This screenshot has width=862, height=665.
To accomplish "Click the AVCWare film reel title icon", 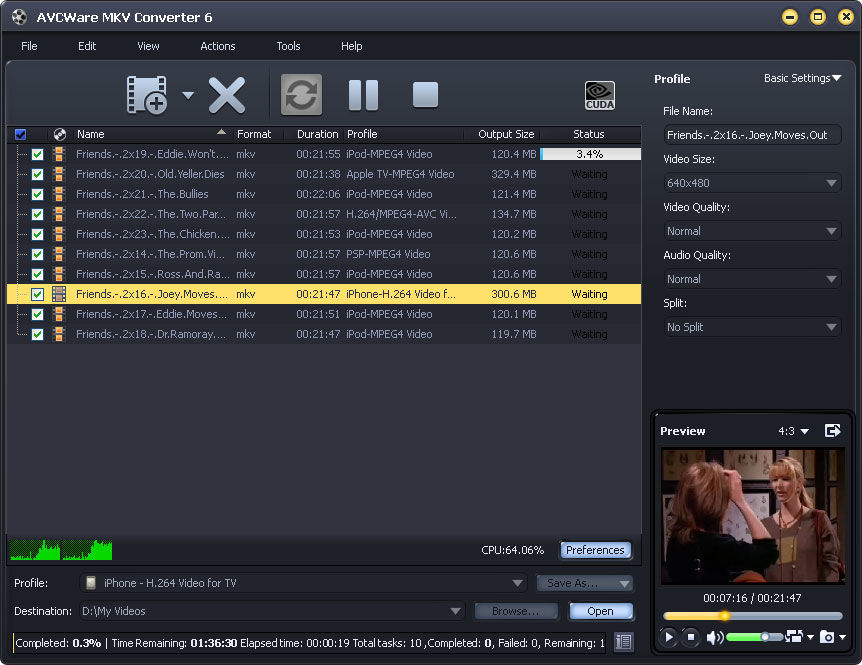I will pyautogui.click(x=19, y=17).
